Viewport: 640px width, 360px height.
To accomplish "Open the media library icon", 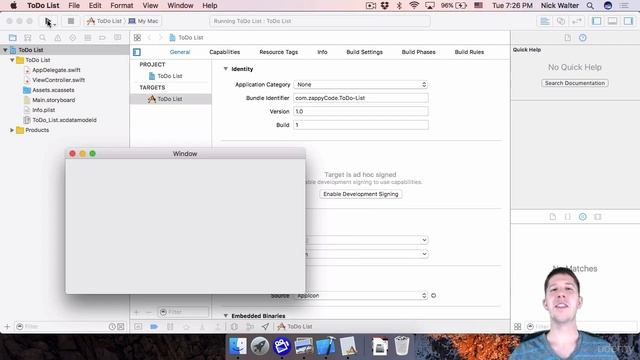I will click(x=598, y=217).
